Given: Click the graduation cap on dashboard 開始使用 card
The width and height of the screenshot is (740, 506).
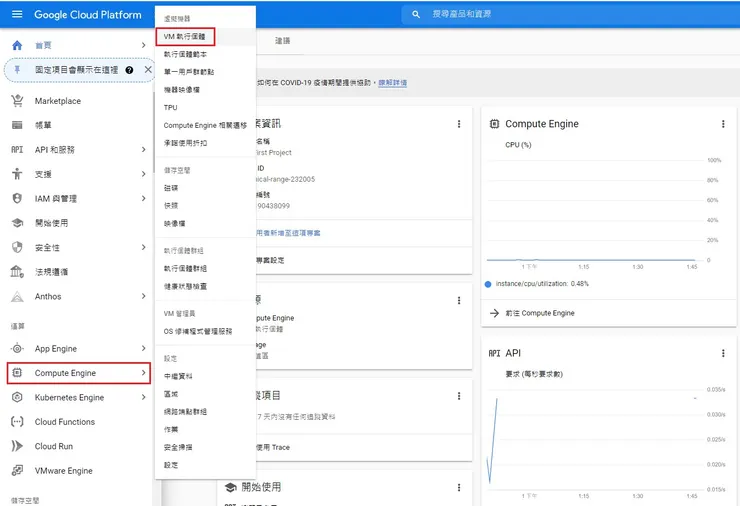Looking at the screenshot, I should click(x=231, y=487).
